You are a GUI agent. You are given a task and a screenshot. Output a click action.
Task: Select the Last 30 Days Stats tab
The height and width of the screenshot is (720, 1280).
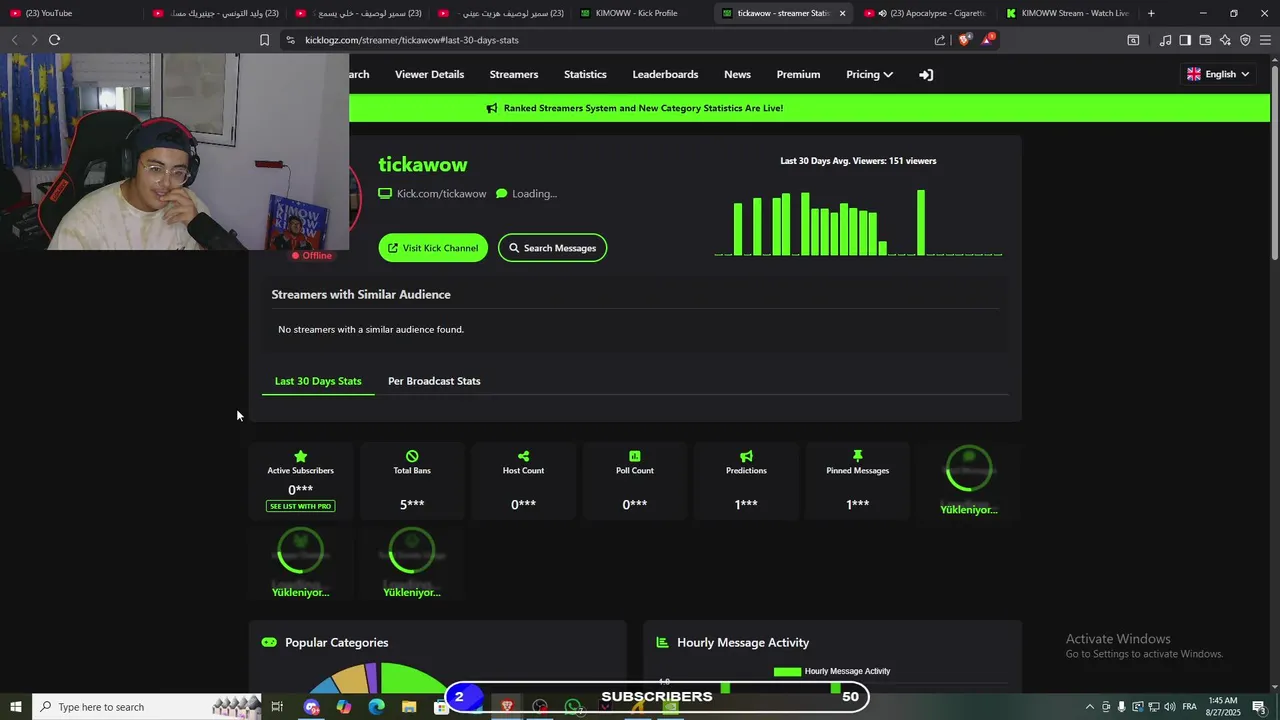point(318,381)
